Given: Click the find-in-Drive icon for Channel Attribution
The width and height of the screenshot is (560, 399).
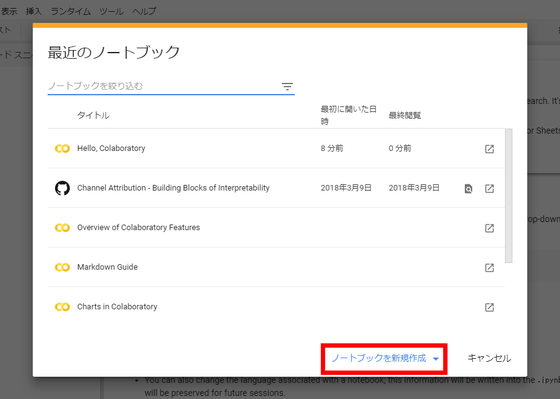Looking at the screenshot, I should [x=468, y=189].
